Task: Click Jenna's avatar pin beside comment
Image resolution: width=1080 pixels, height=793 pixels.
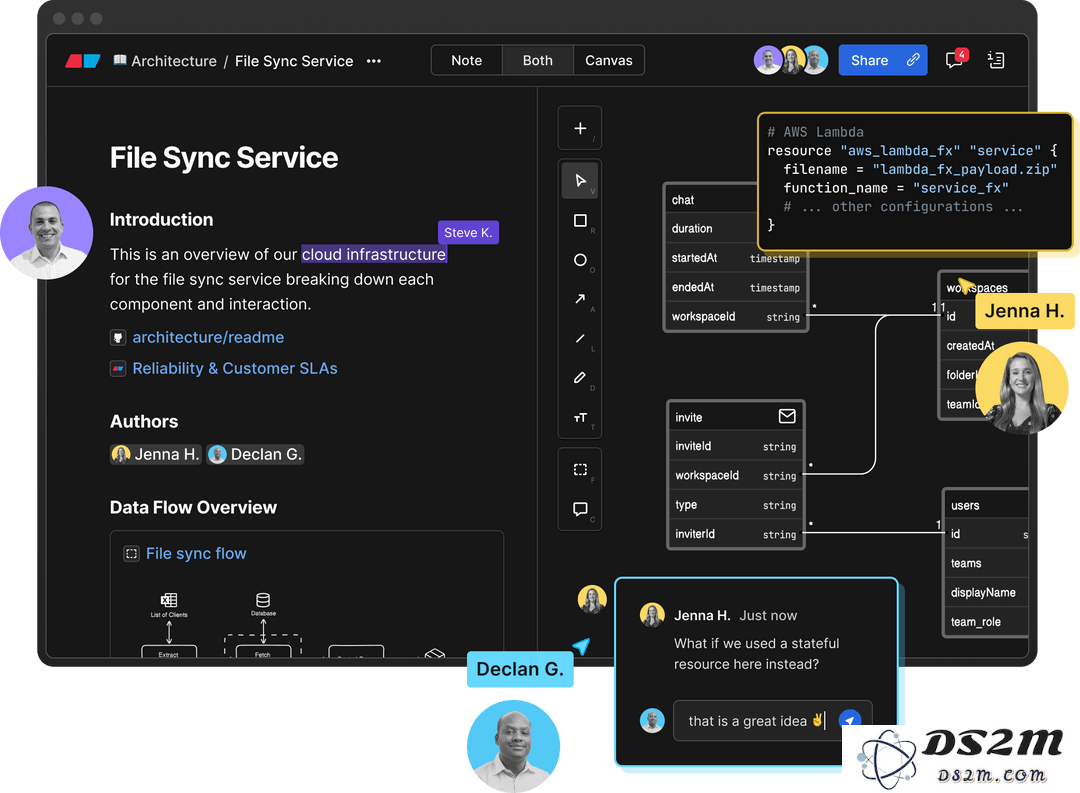Action: 592,599
